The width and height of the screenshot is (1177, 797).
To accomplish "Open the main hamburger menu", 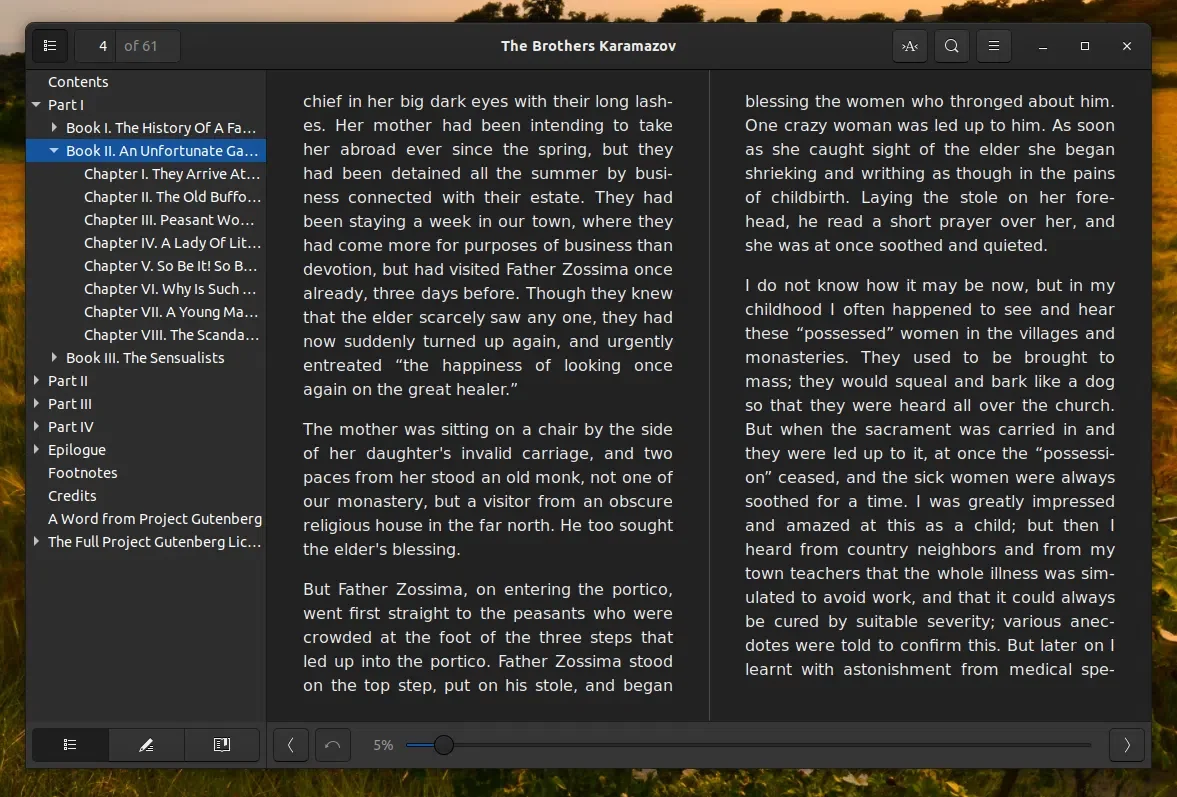I will [994, 46].
